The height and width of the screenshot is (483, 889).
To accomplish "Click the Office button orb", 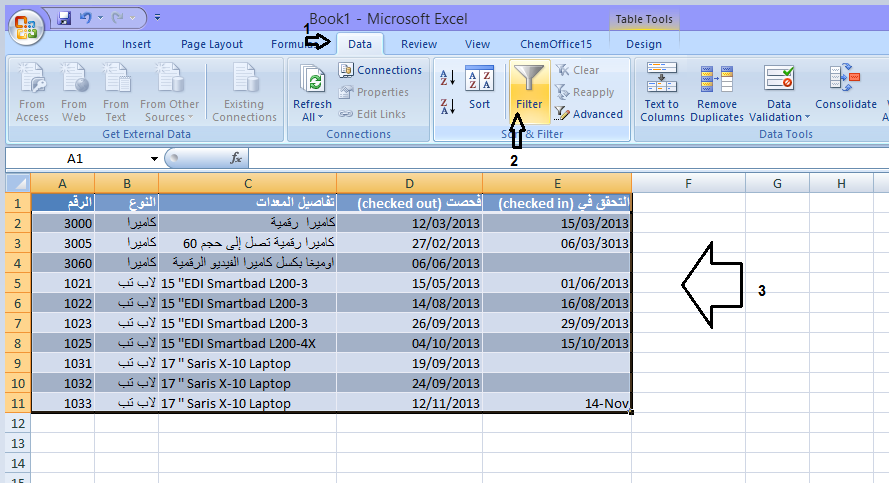I will 26,27.
